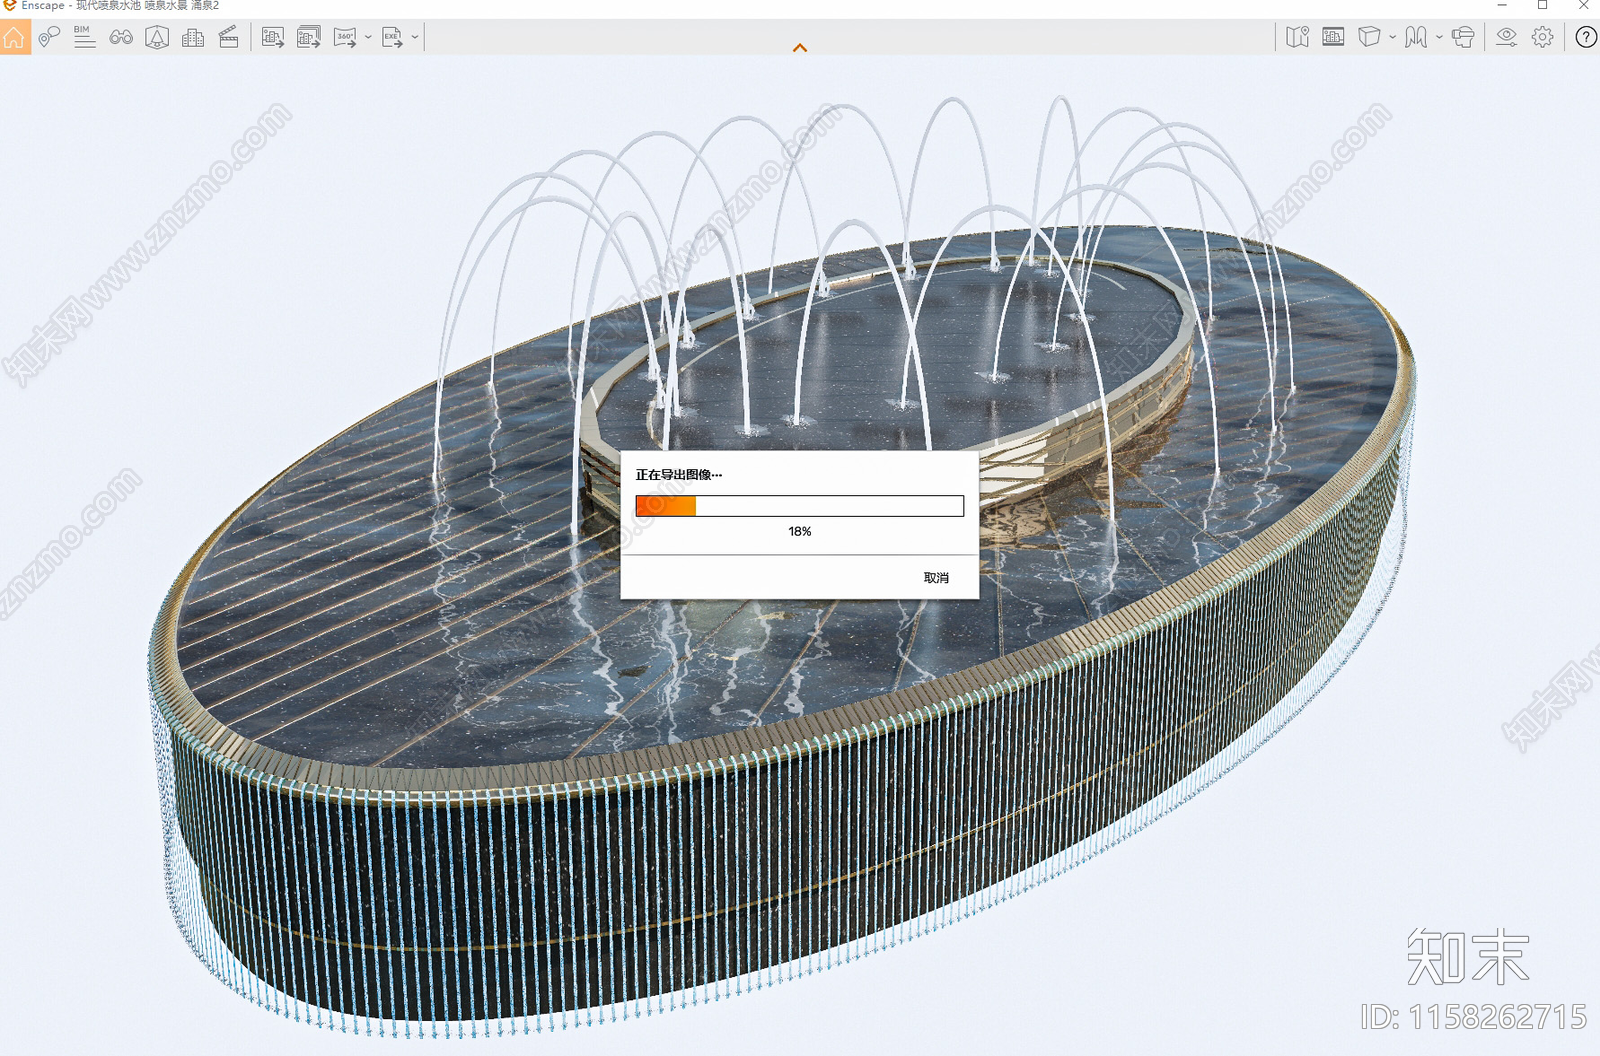
Task: Click the orange export progress bar
Action: click(800, 506)
